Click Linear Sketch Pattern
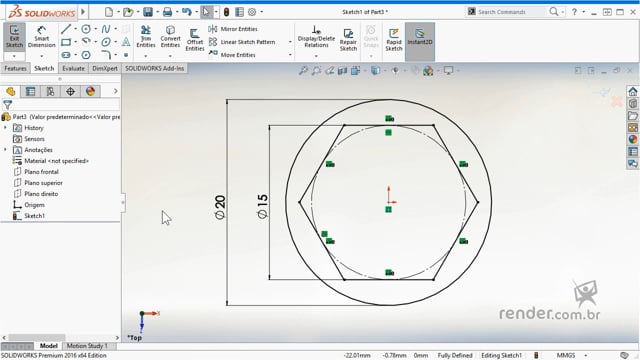 (x=242, y=42)
